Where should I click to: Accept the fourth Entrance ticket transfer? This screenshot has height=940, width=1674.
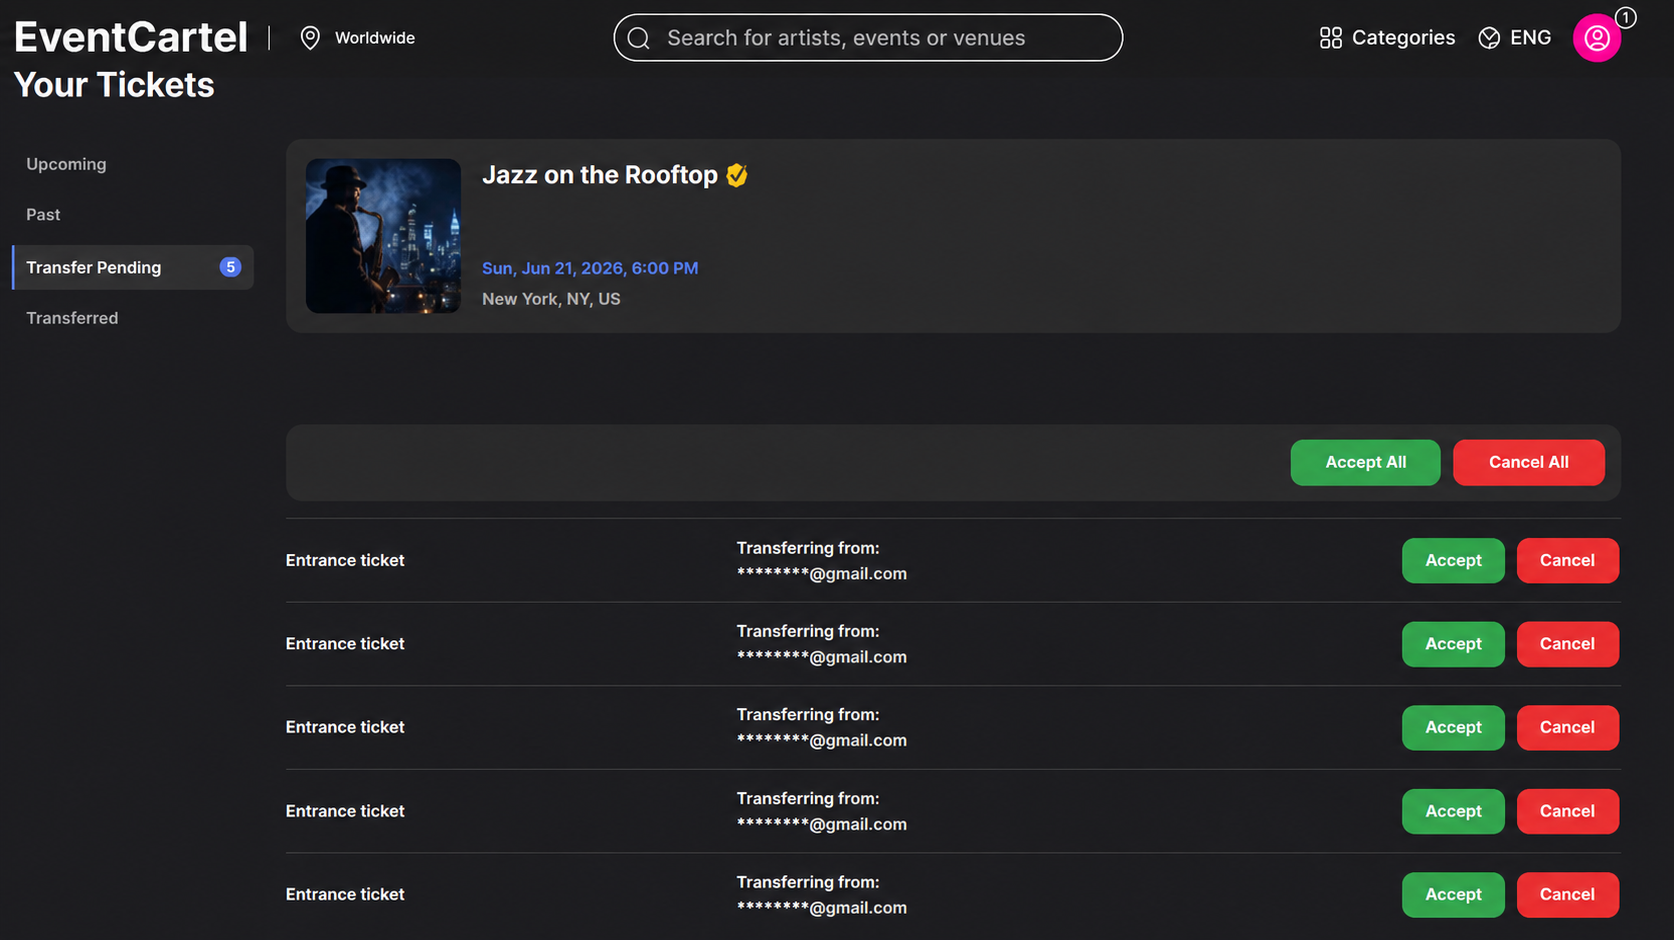click(x=1453, y=811)
